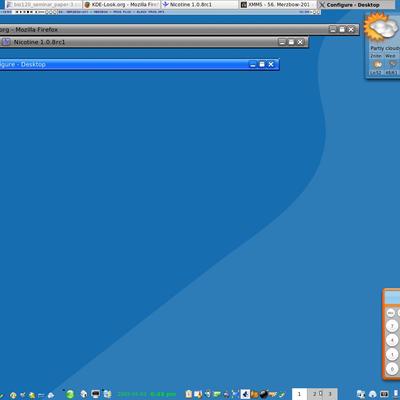Select the Configure - Desktop taskbar entry

357,5
